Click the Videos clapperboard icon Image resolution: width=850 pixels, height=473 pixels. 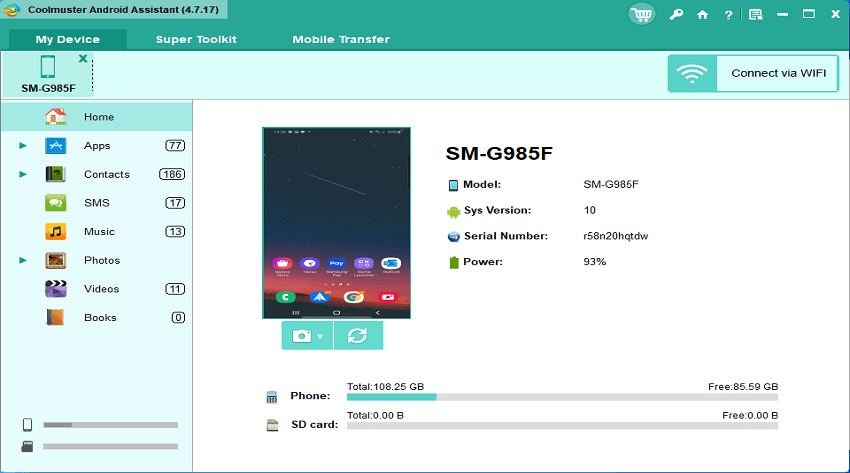point(56,289)
